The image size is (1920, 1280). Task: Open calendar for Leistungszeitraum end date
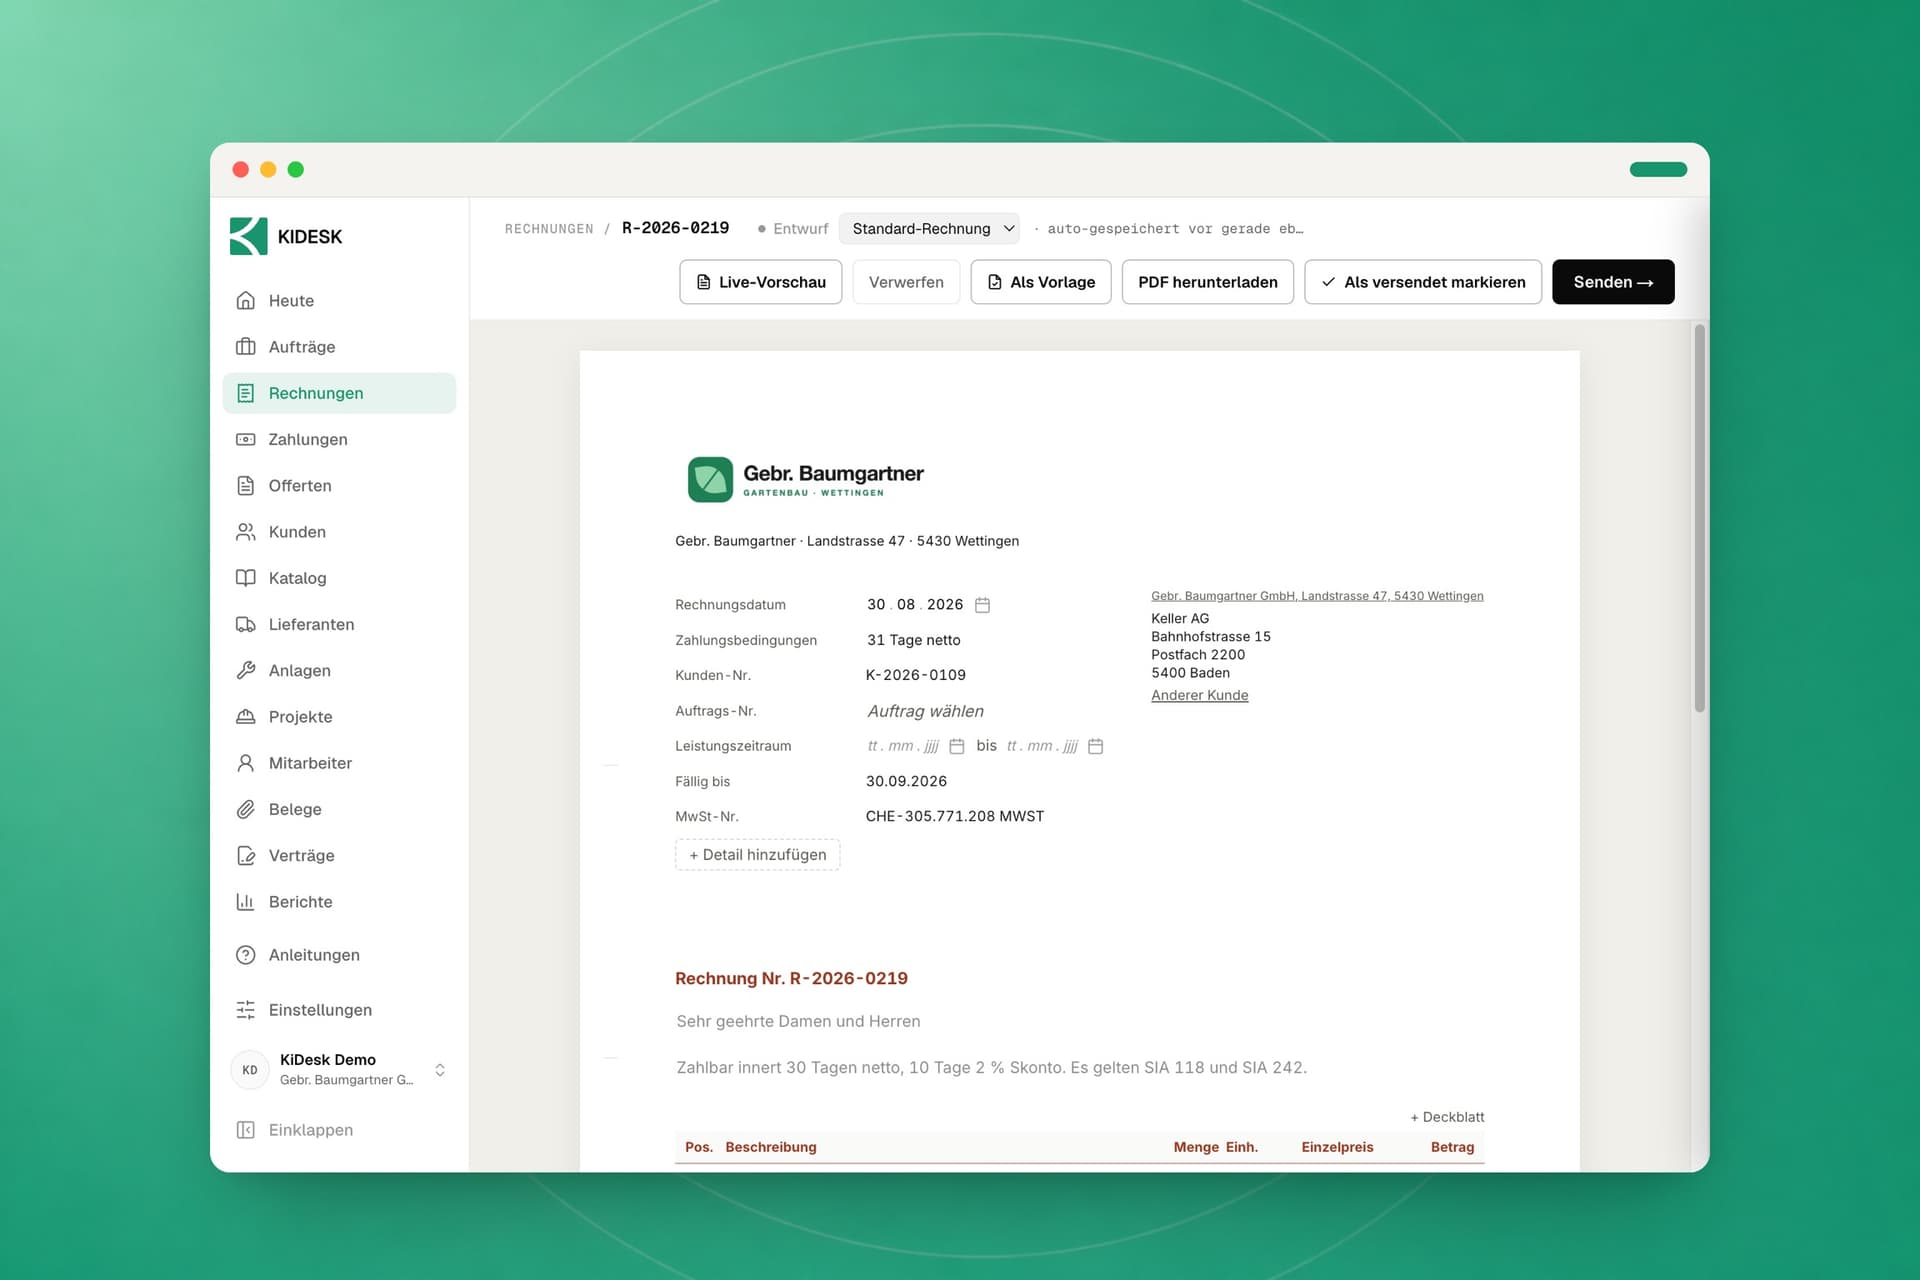click(1095, 746)
